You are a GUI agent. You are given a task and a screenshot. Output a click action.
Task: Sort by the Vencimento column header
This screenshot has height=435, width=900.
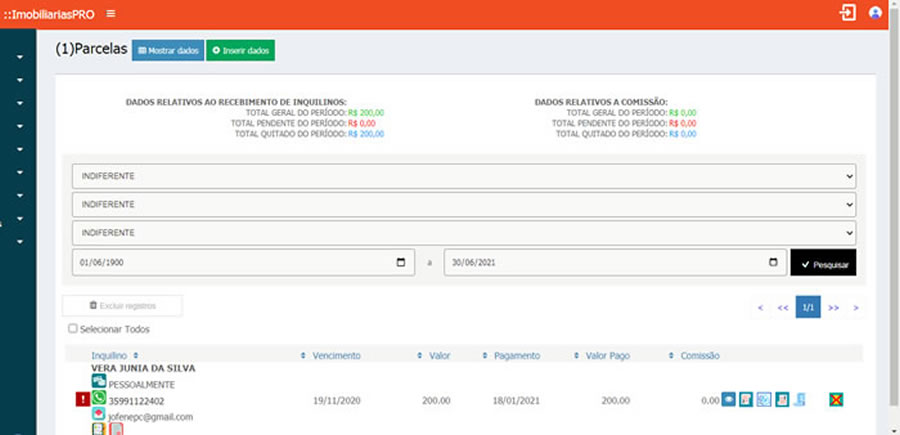click(x=336, y=355)
